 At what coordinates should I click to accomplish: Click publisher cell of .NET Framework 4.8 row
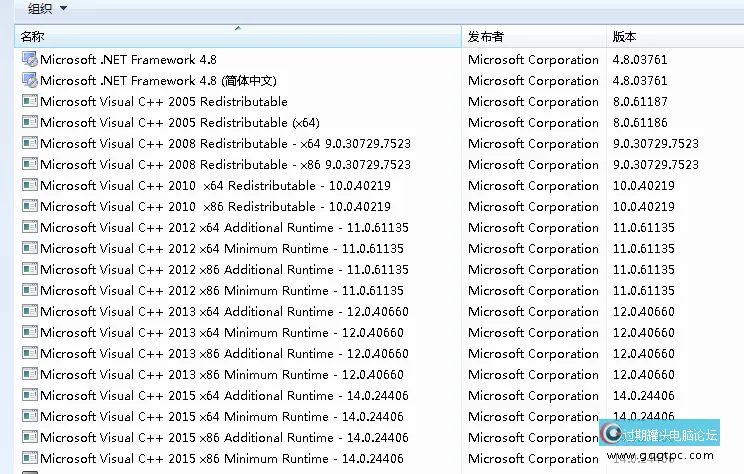(x=533, y=60)
